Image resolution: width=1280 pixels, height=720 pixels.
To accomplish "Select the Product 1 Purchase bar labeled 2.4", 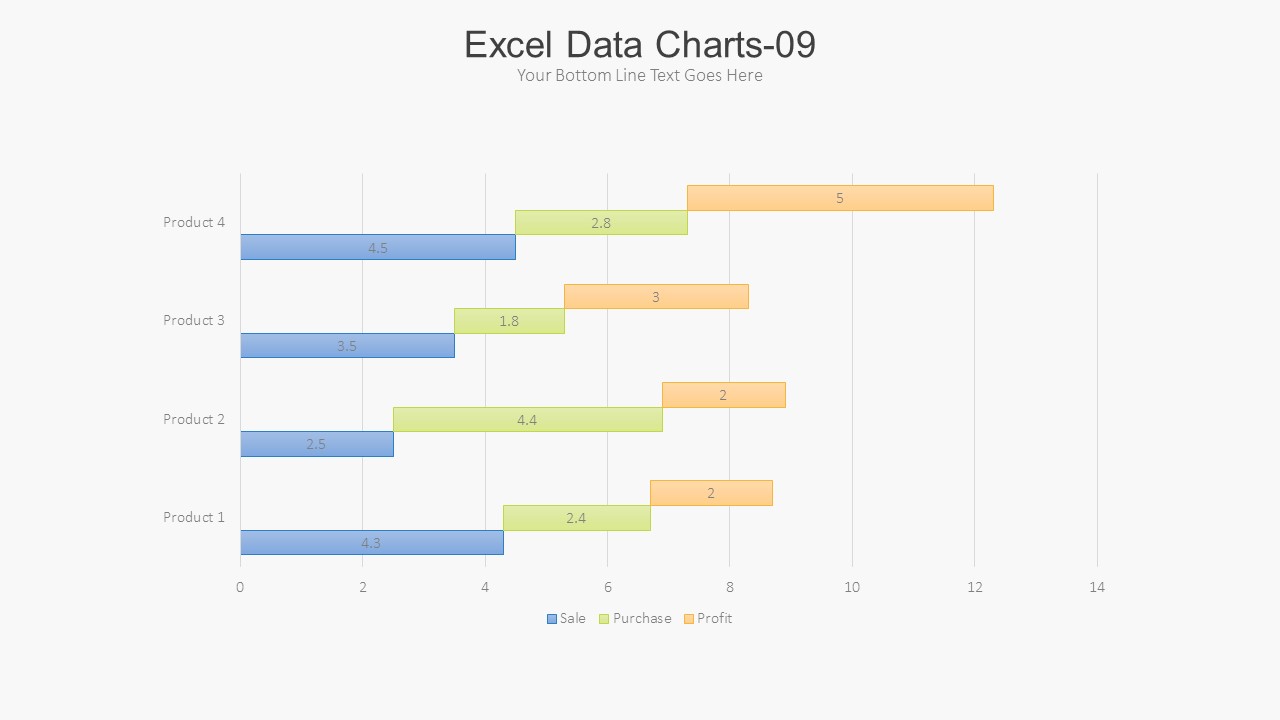I will (x=576, y=518).
